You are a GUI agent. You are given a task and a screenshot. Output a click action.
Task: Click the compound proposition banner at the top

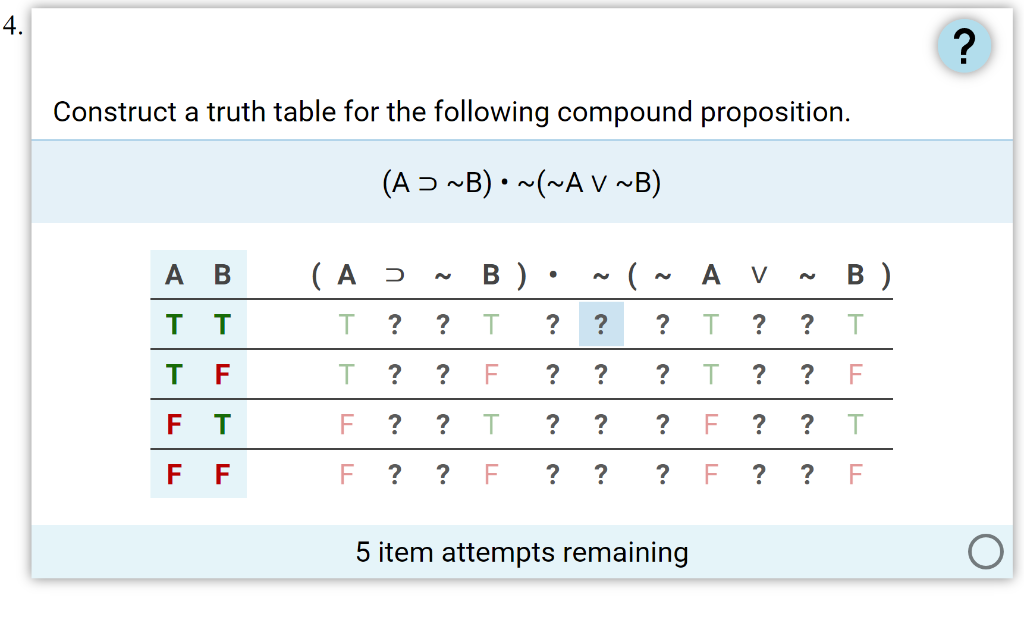tap(522, 182)
